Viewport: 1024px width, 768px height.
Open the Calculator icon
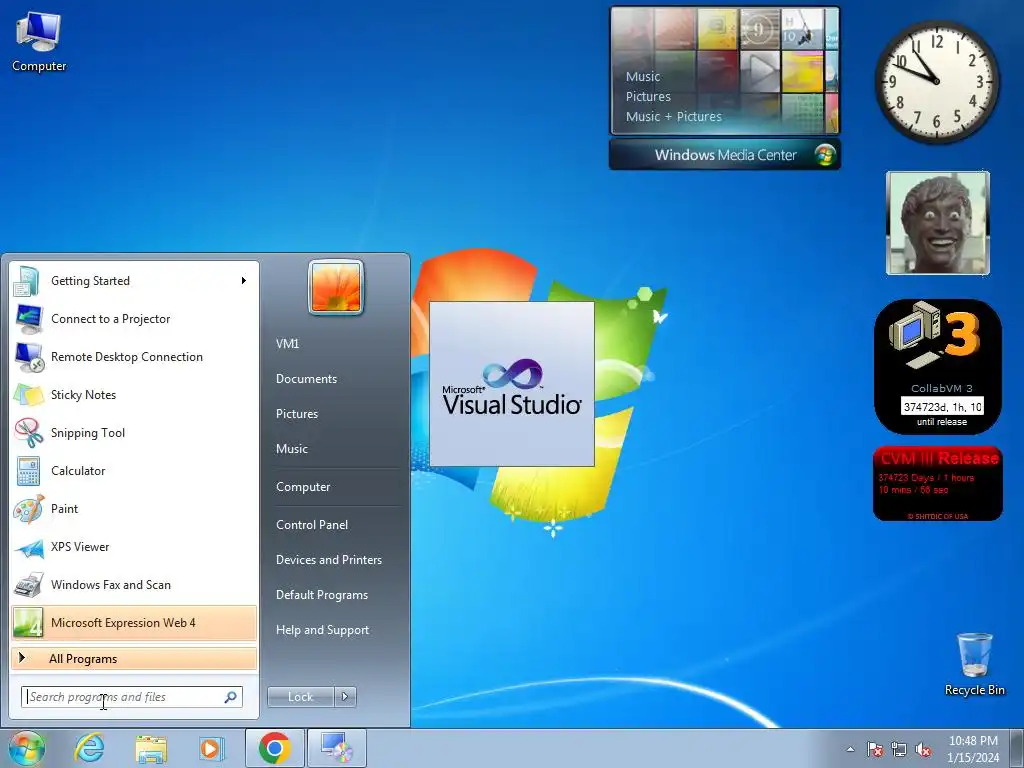pos(29,470)
